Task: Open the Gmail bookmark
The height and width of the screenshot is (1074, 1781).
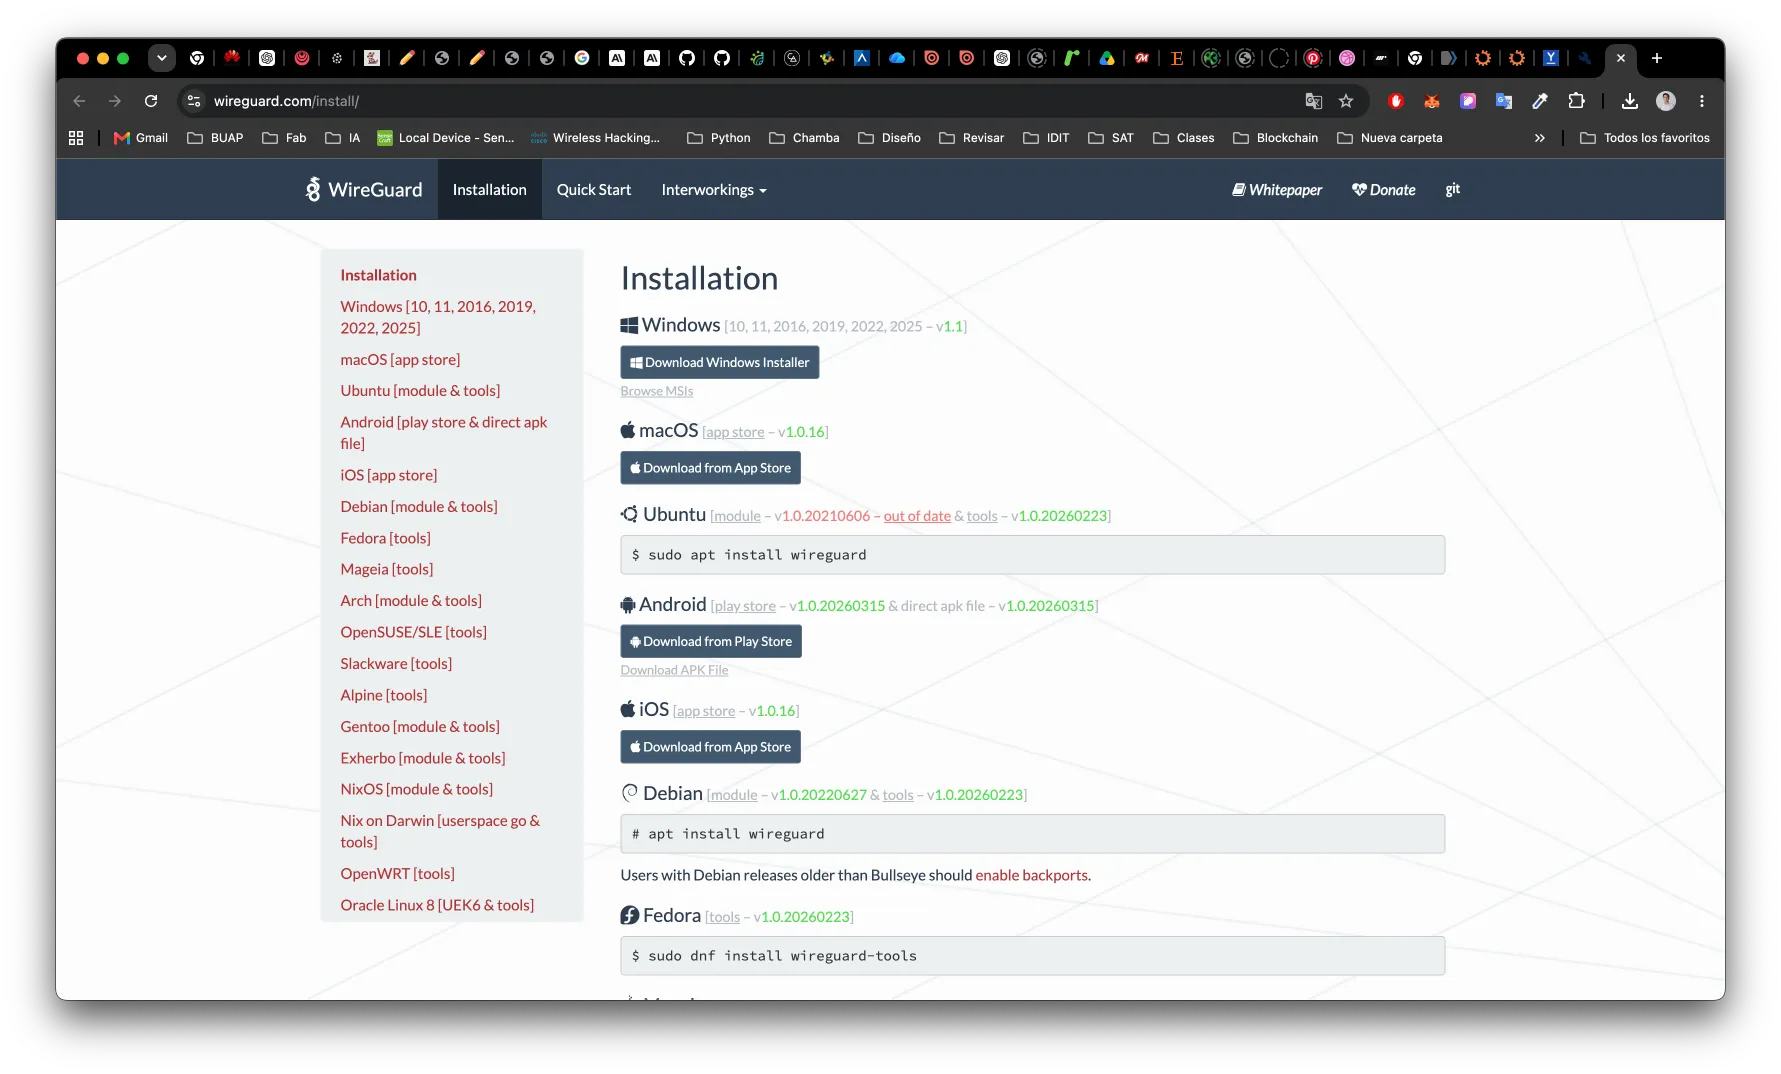Action: pos(141,138)
